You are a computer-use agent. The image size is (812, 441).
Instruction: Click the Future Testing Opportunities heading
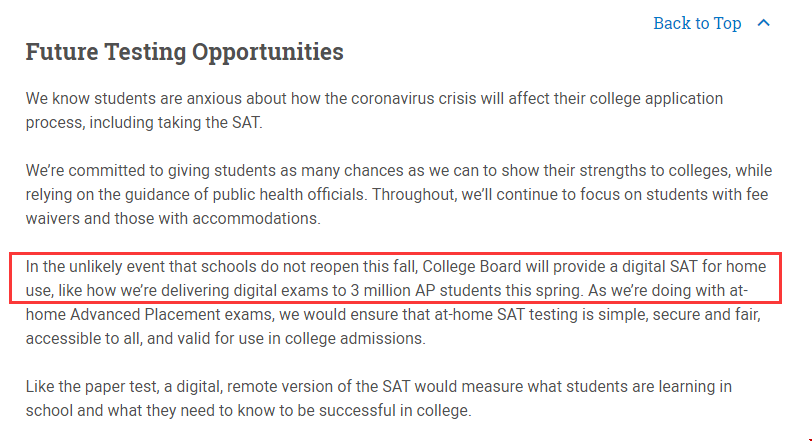[184, 52]
